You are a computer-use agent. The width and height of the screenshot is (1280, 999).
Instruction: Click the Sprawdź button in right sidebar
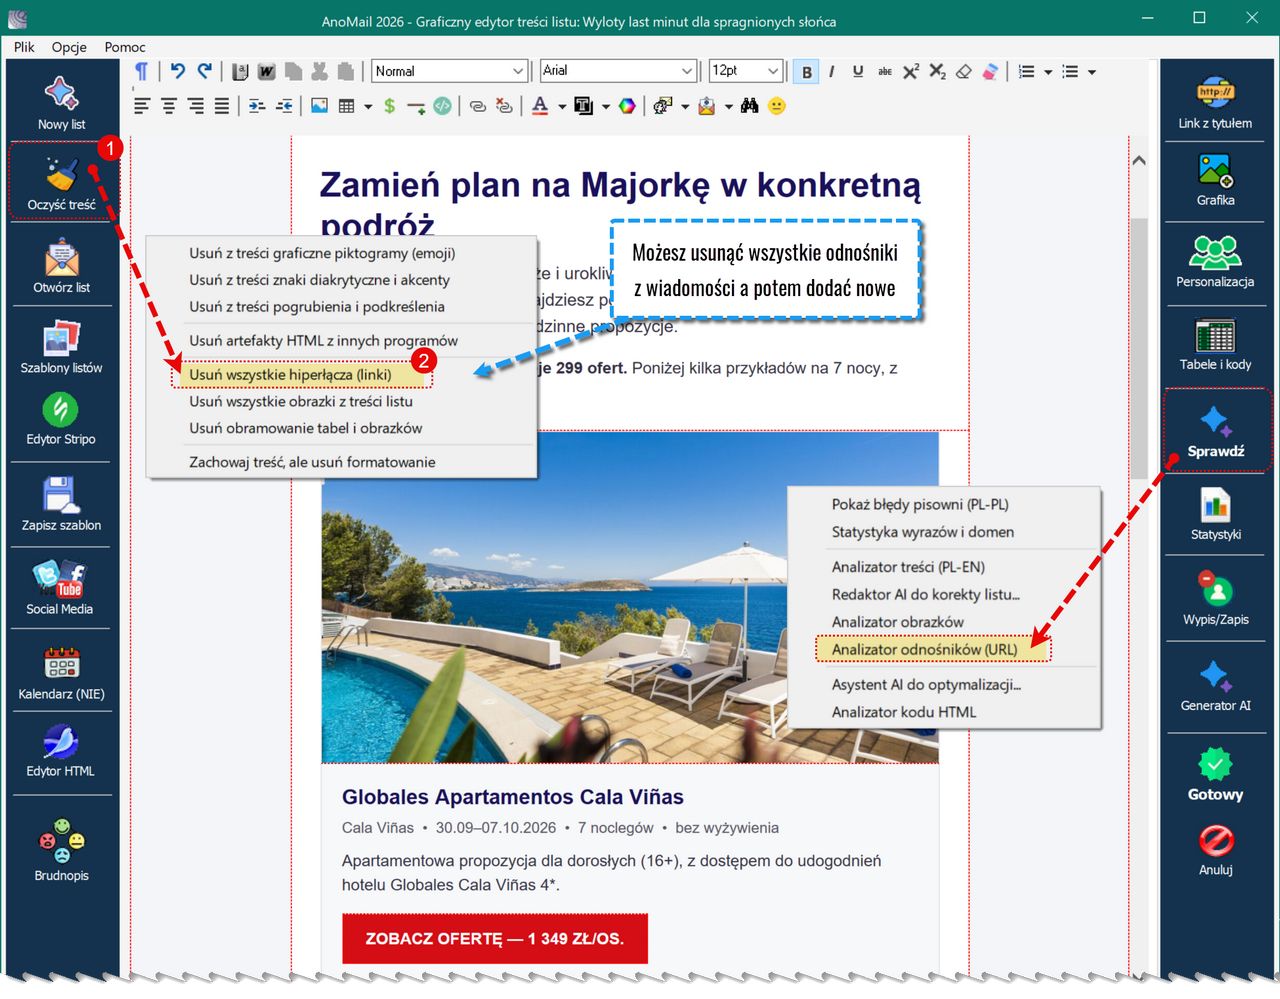coord(1216,431)
